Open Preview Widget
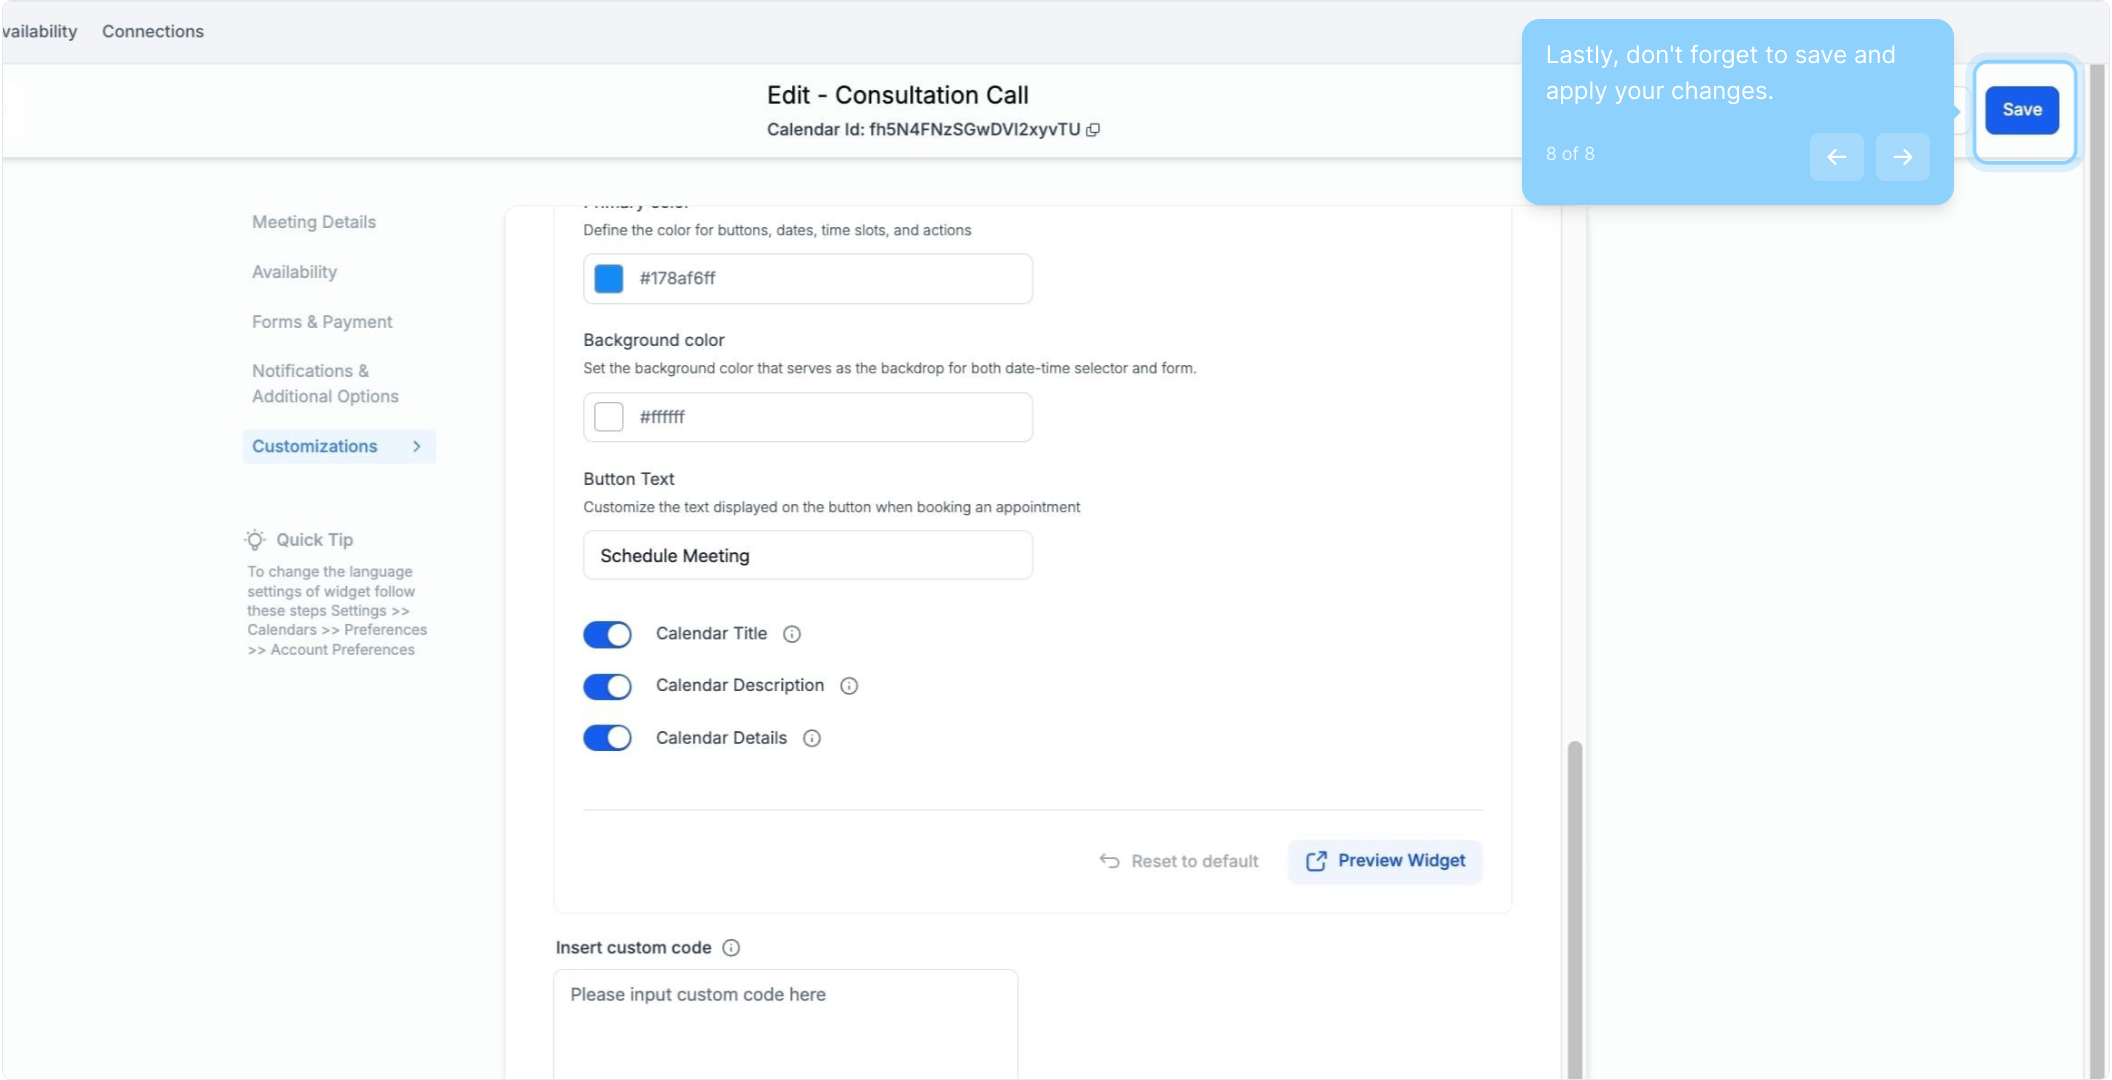The image size is (2112, 1080). pos(1385,861)
